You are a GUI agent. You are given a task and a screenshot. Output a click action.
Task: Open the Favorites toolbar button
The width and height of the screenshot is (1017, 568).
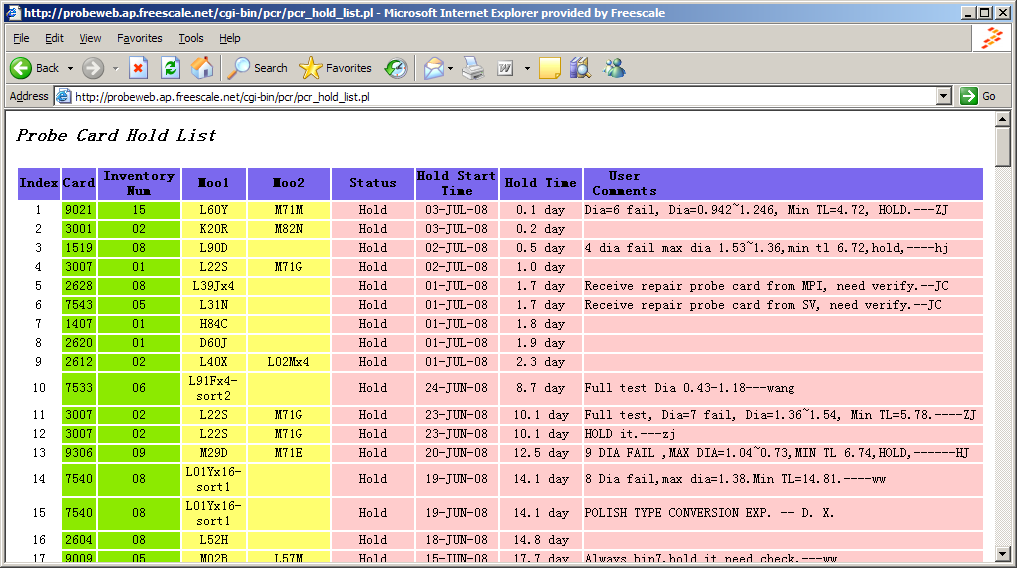point(336,68)
